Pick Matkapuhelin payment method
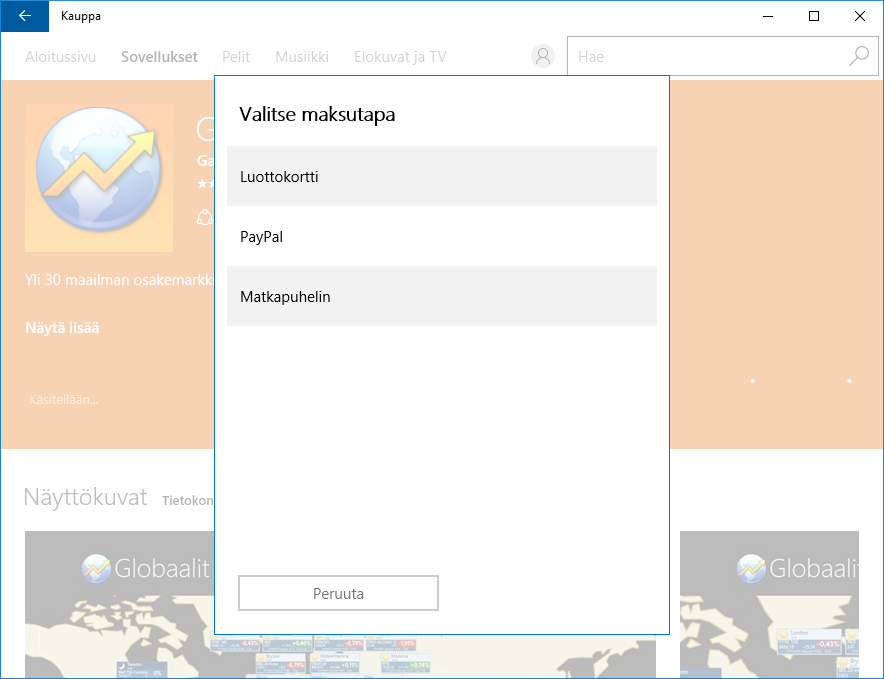 (x=441, y=297)
